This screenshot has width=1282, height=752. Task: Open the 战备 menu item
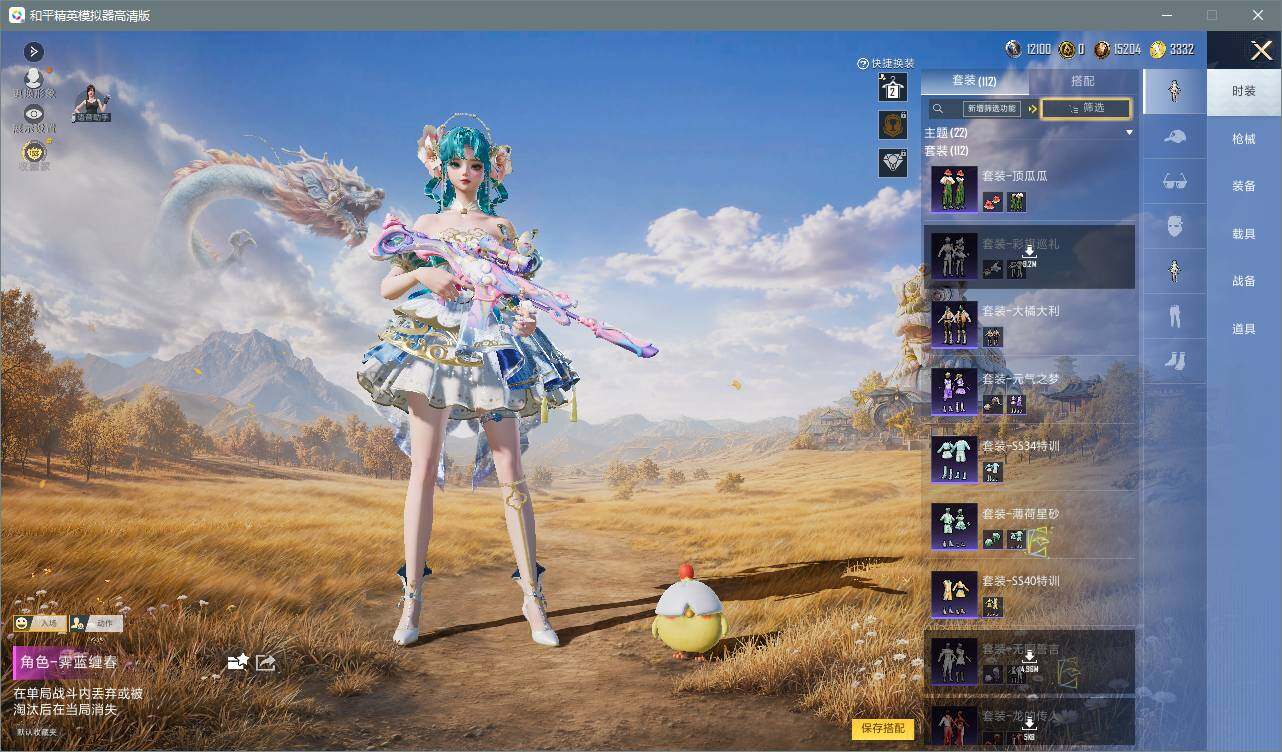(1244, 281)
